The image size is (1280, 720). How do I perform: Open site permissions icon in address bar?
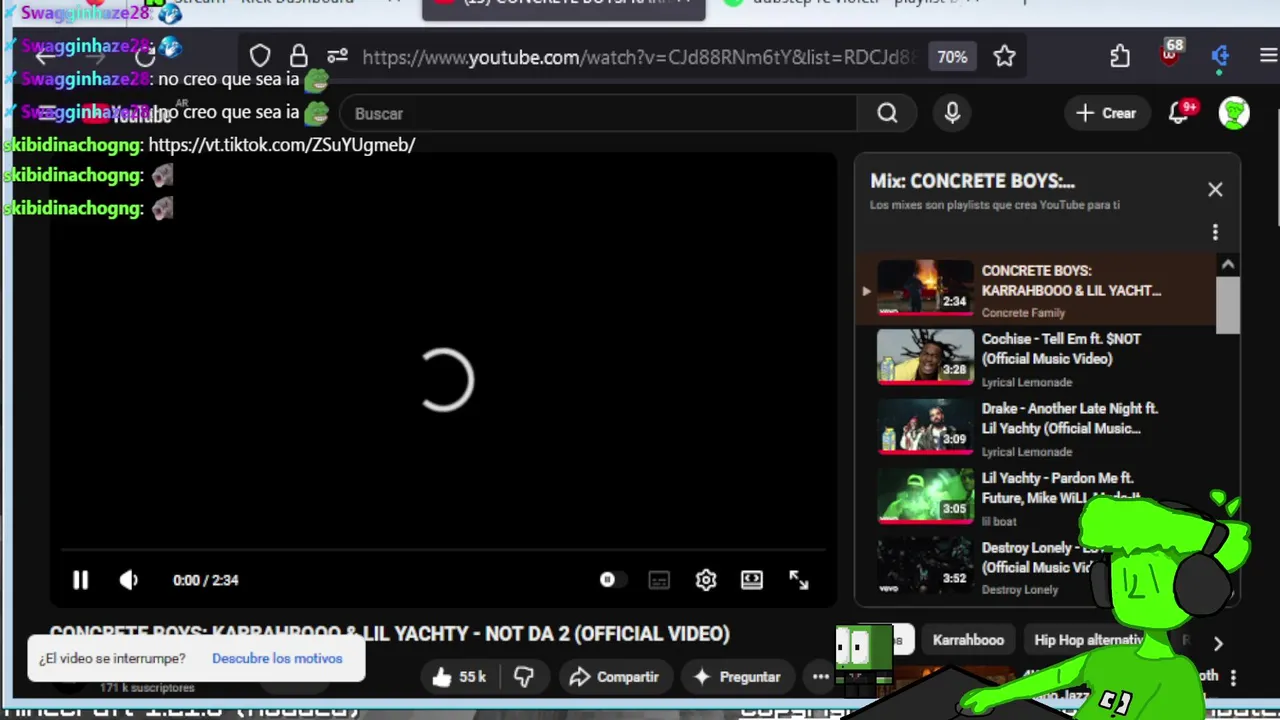[x=337, y=56]
